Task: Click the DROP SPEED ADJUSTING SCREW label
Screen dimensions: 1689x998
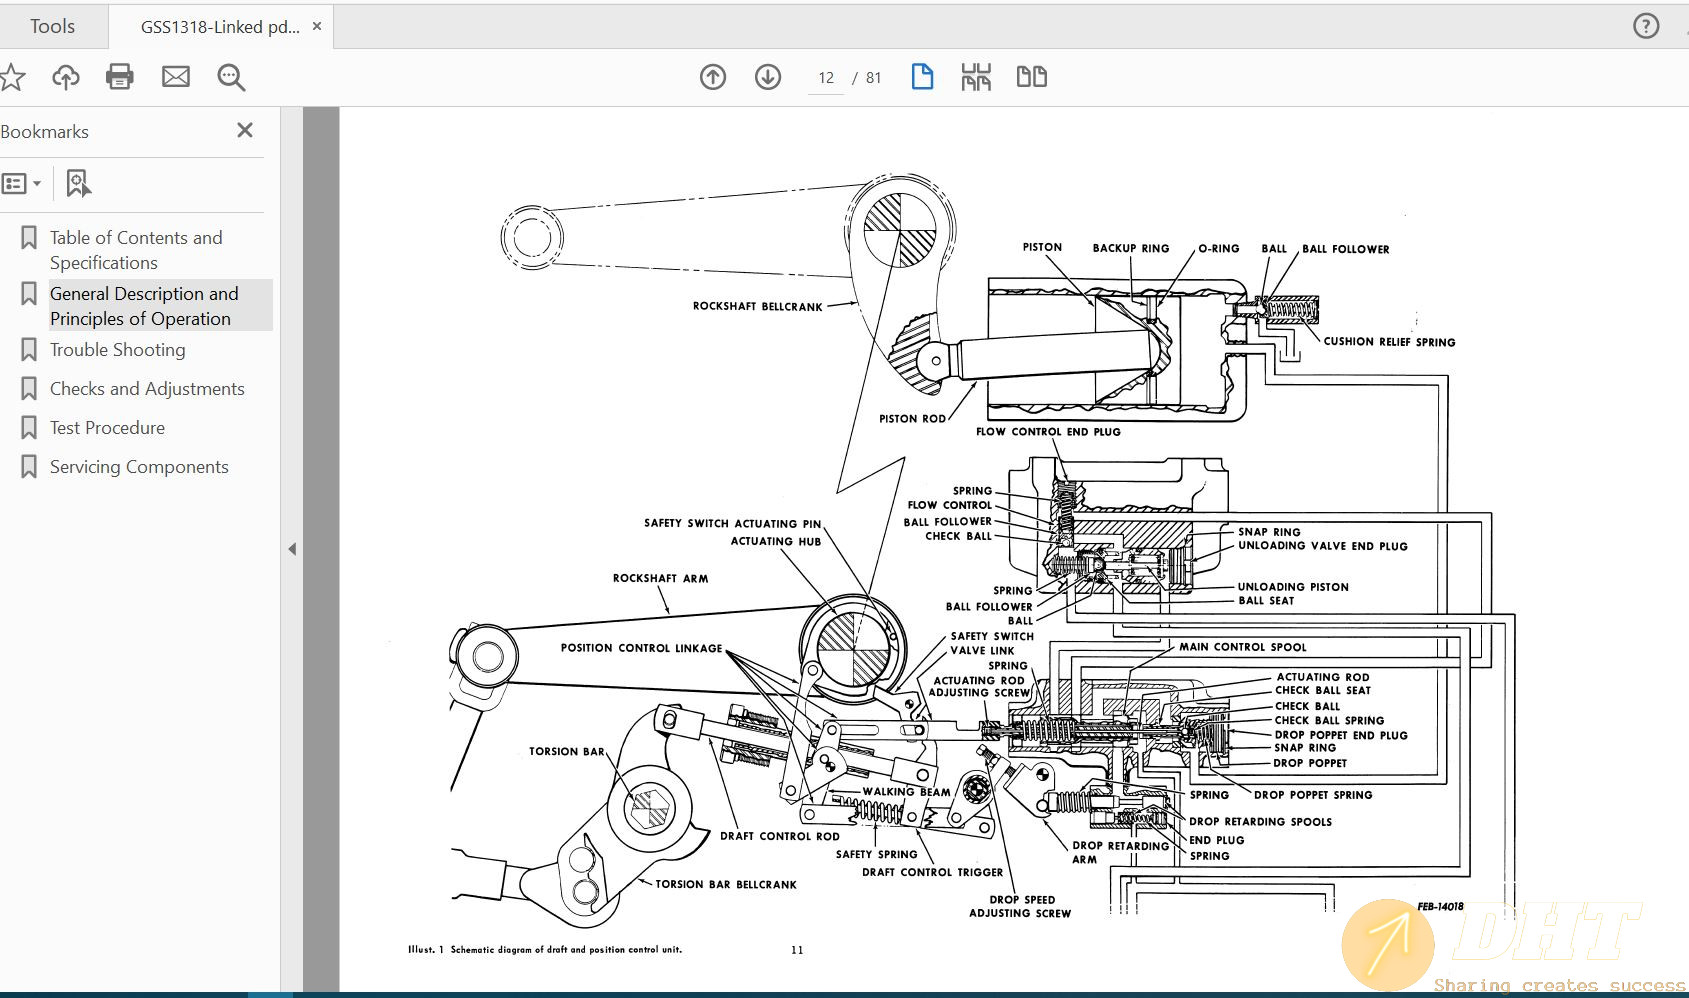Action: click(1020, 907)
